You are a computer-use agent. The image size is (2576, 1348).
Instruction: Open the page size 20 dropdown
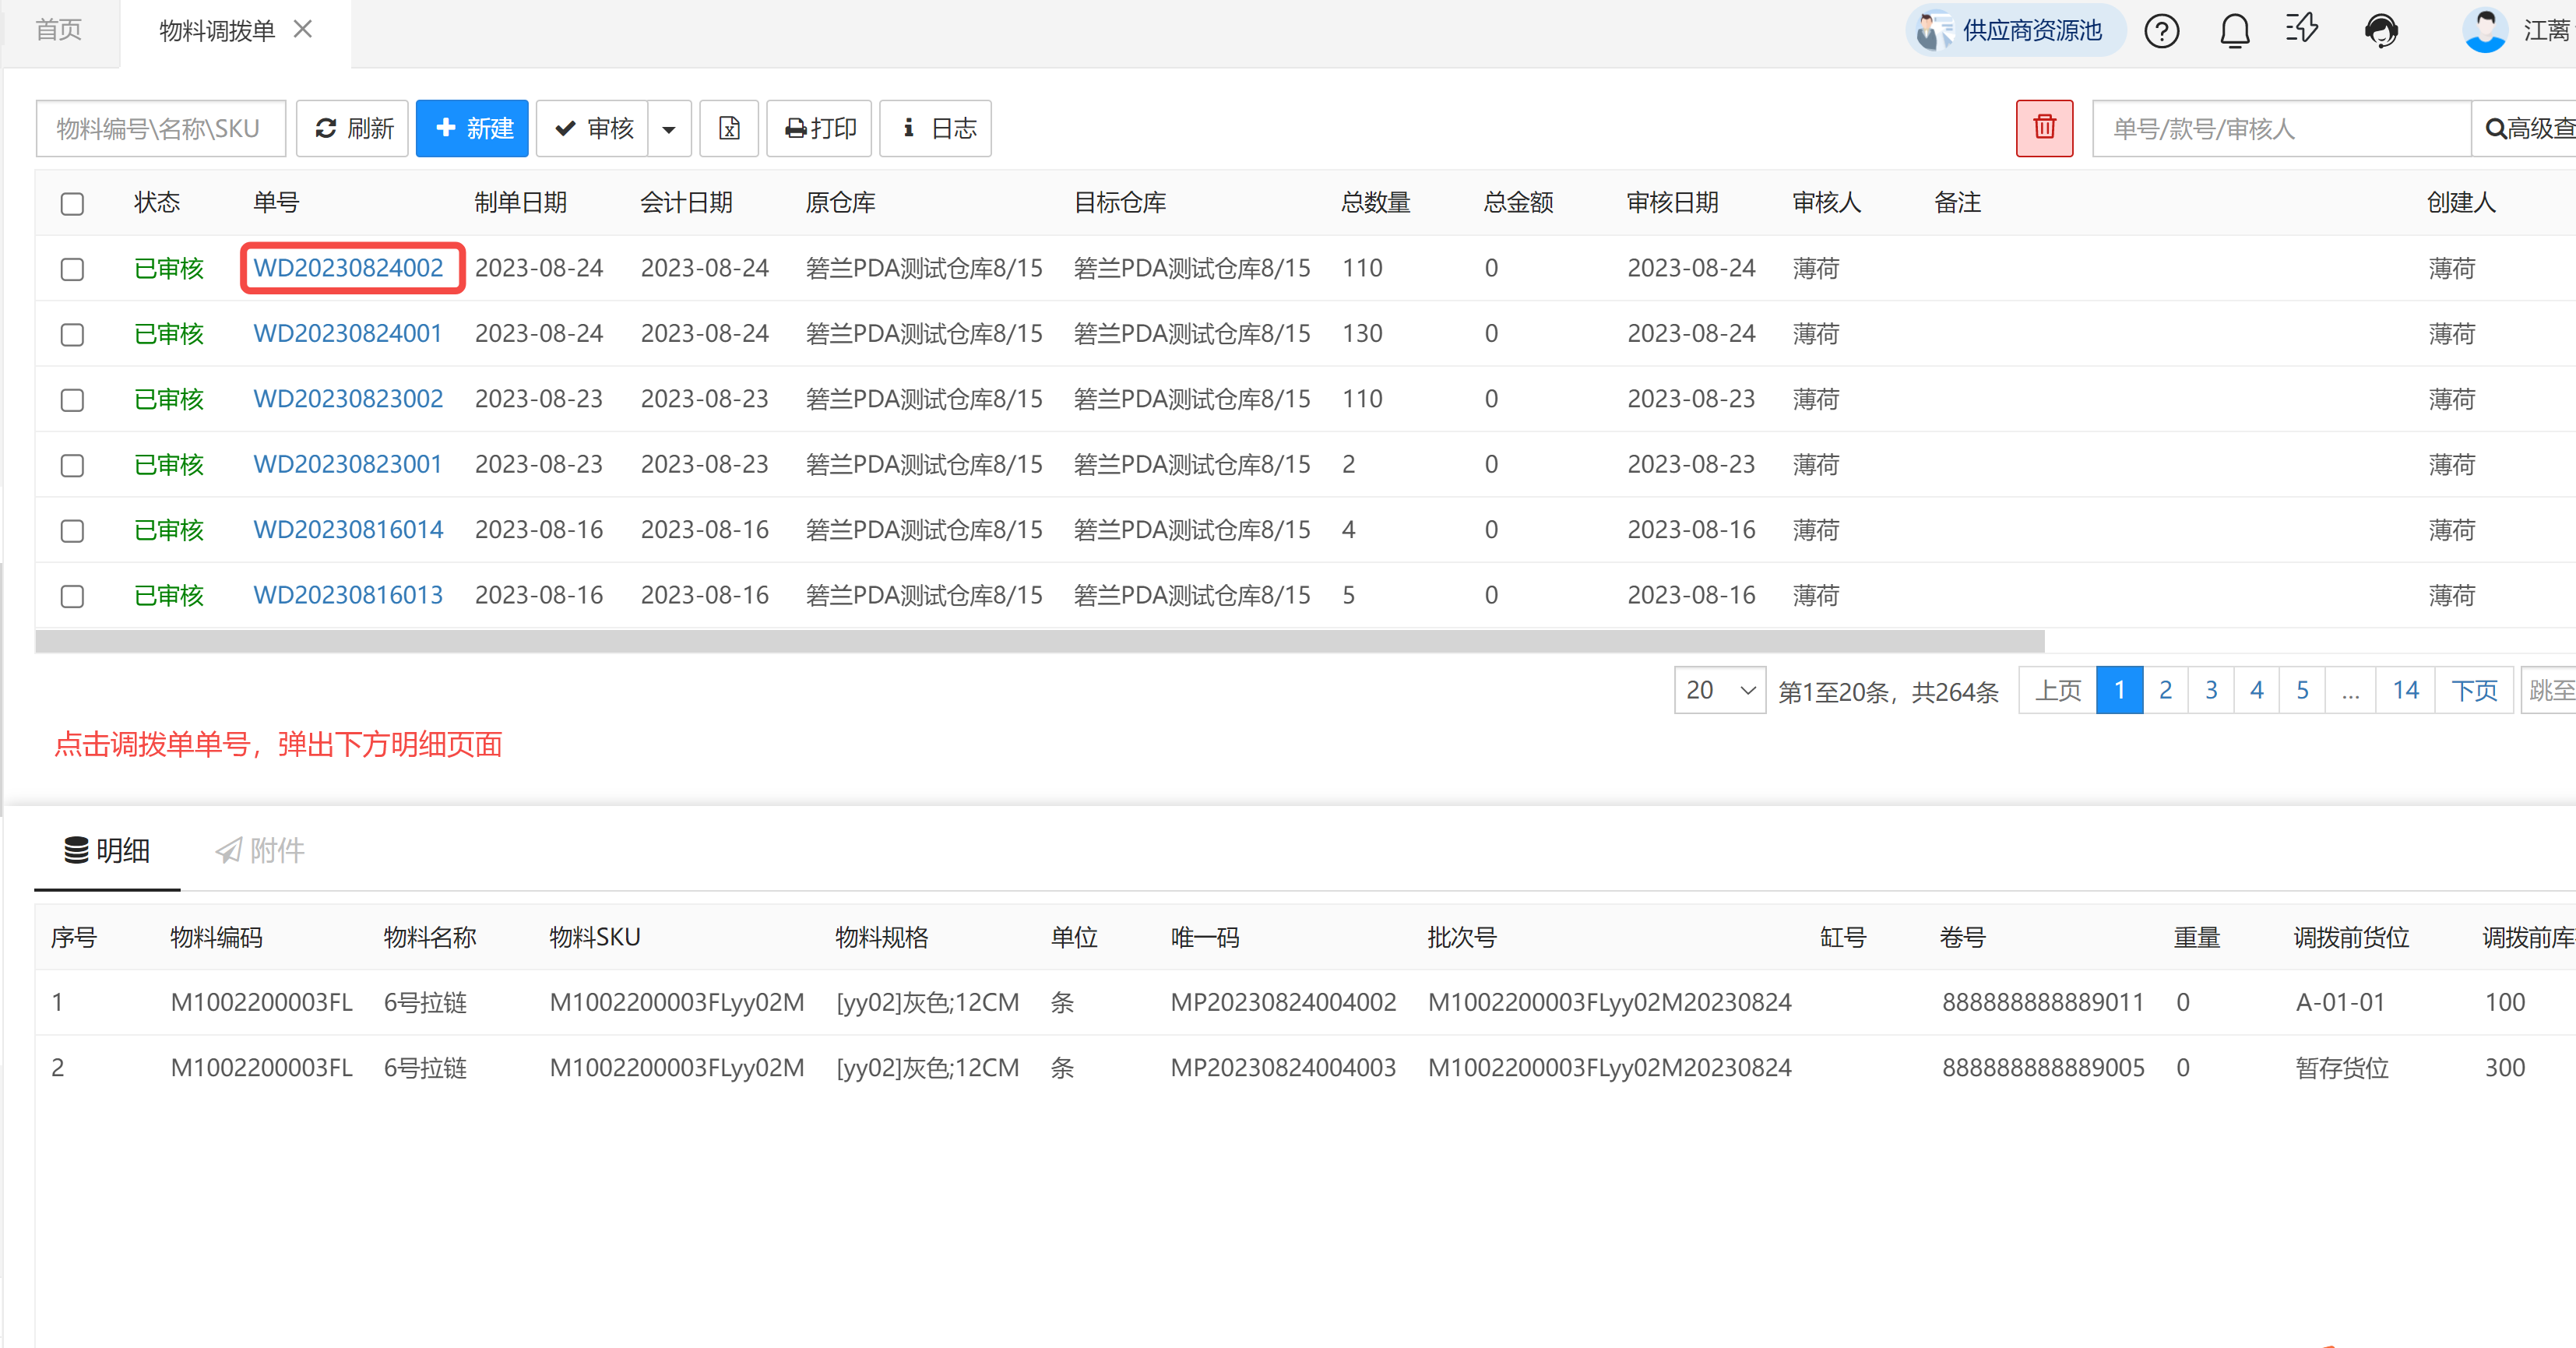coord(1719,690)
